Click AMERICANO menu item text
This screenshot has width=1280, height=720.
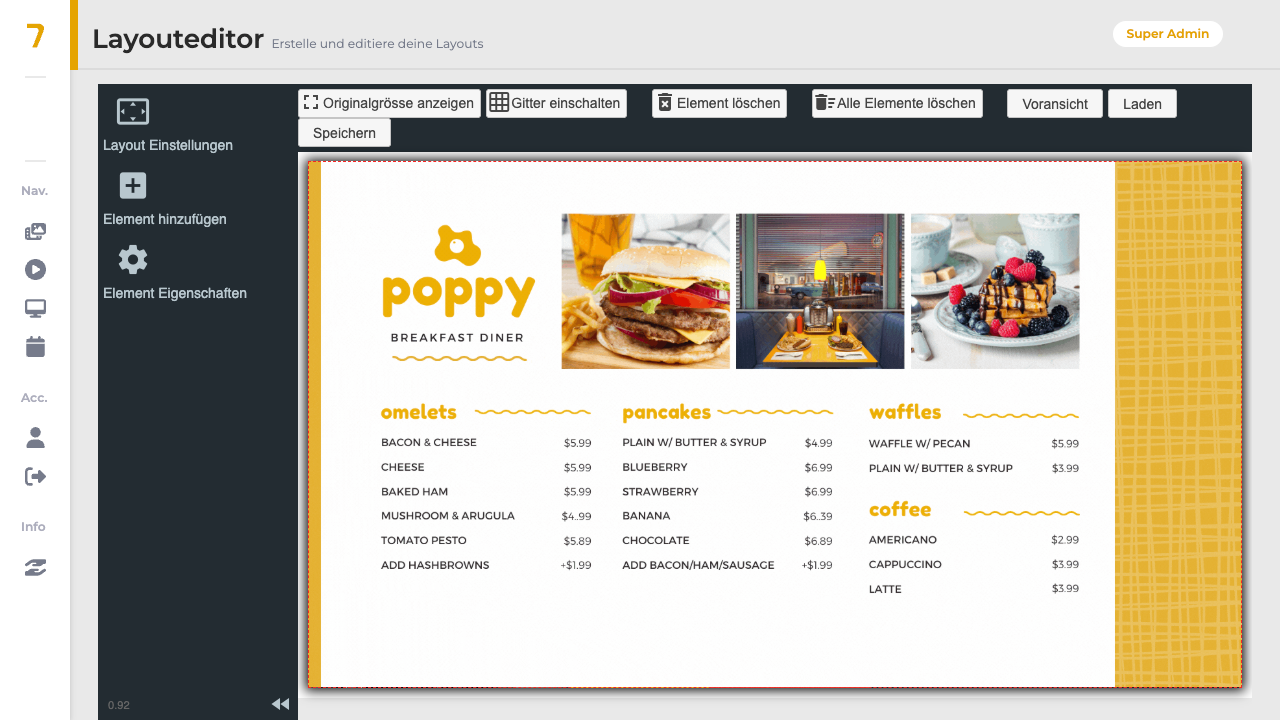(903, 540)
